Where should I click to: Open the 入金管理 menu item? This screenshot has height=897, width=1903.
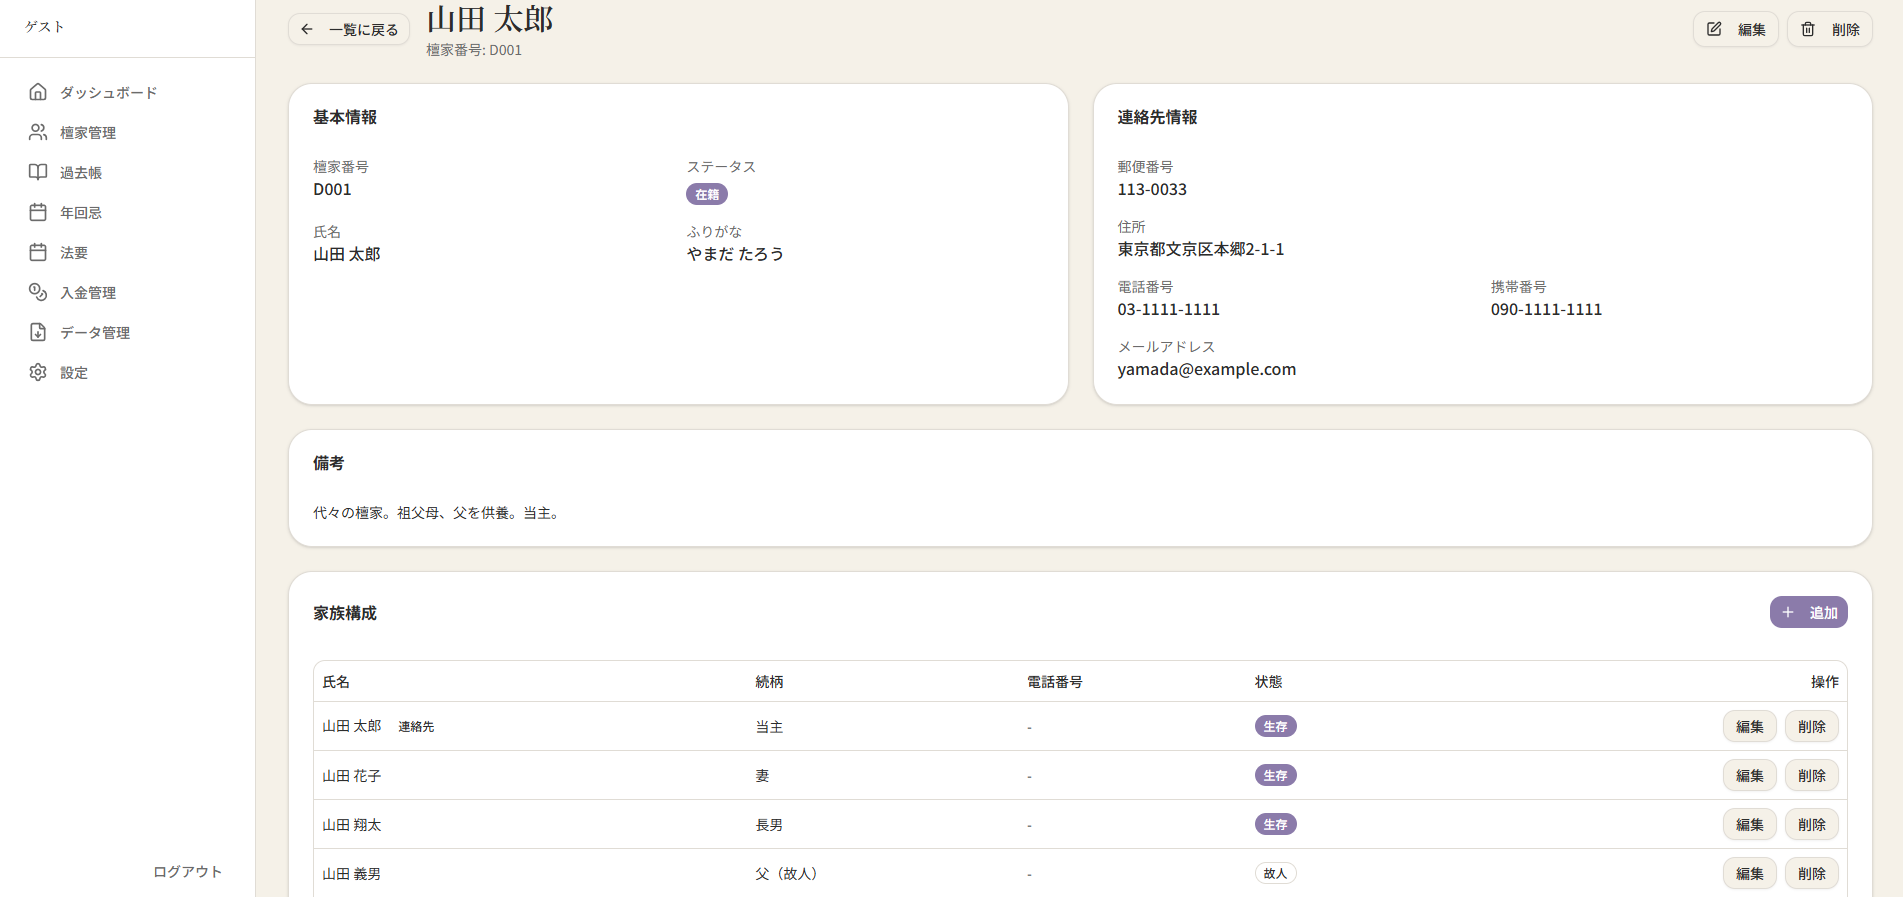coord(88,292)
